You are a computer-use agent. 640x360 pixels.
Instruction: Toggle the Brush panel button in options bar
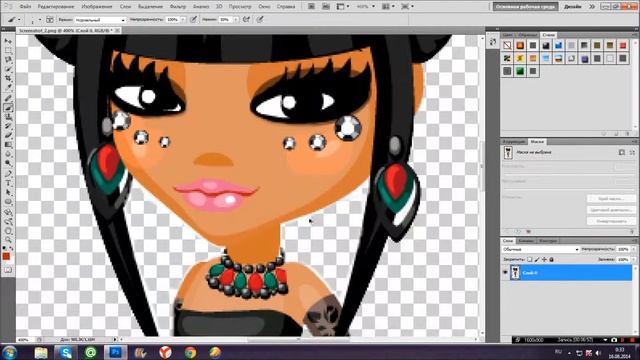coord(50,20)
